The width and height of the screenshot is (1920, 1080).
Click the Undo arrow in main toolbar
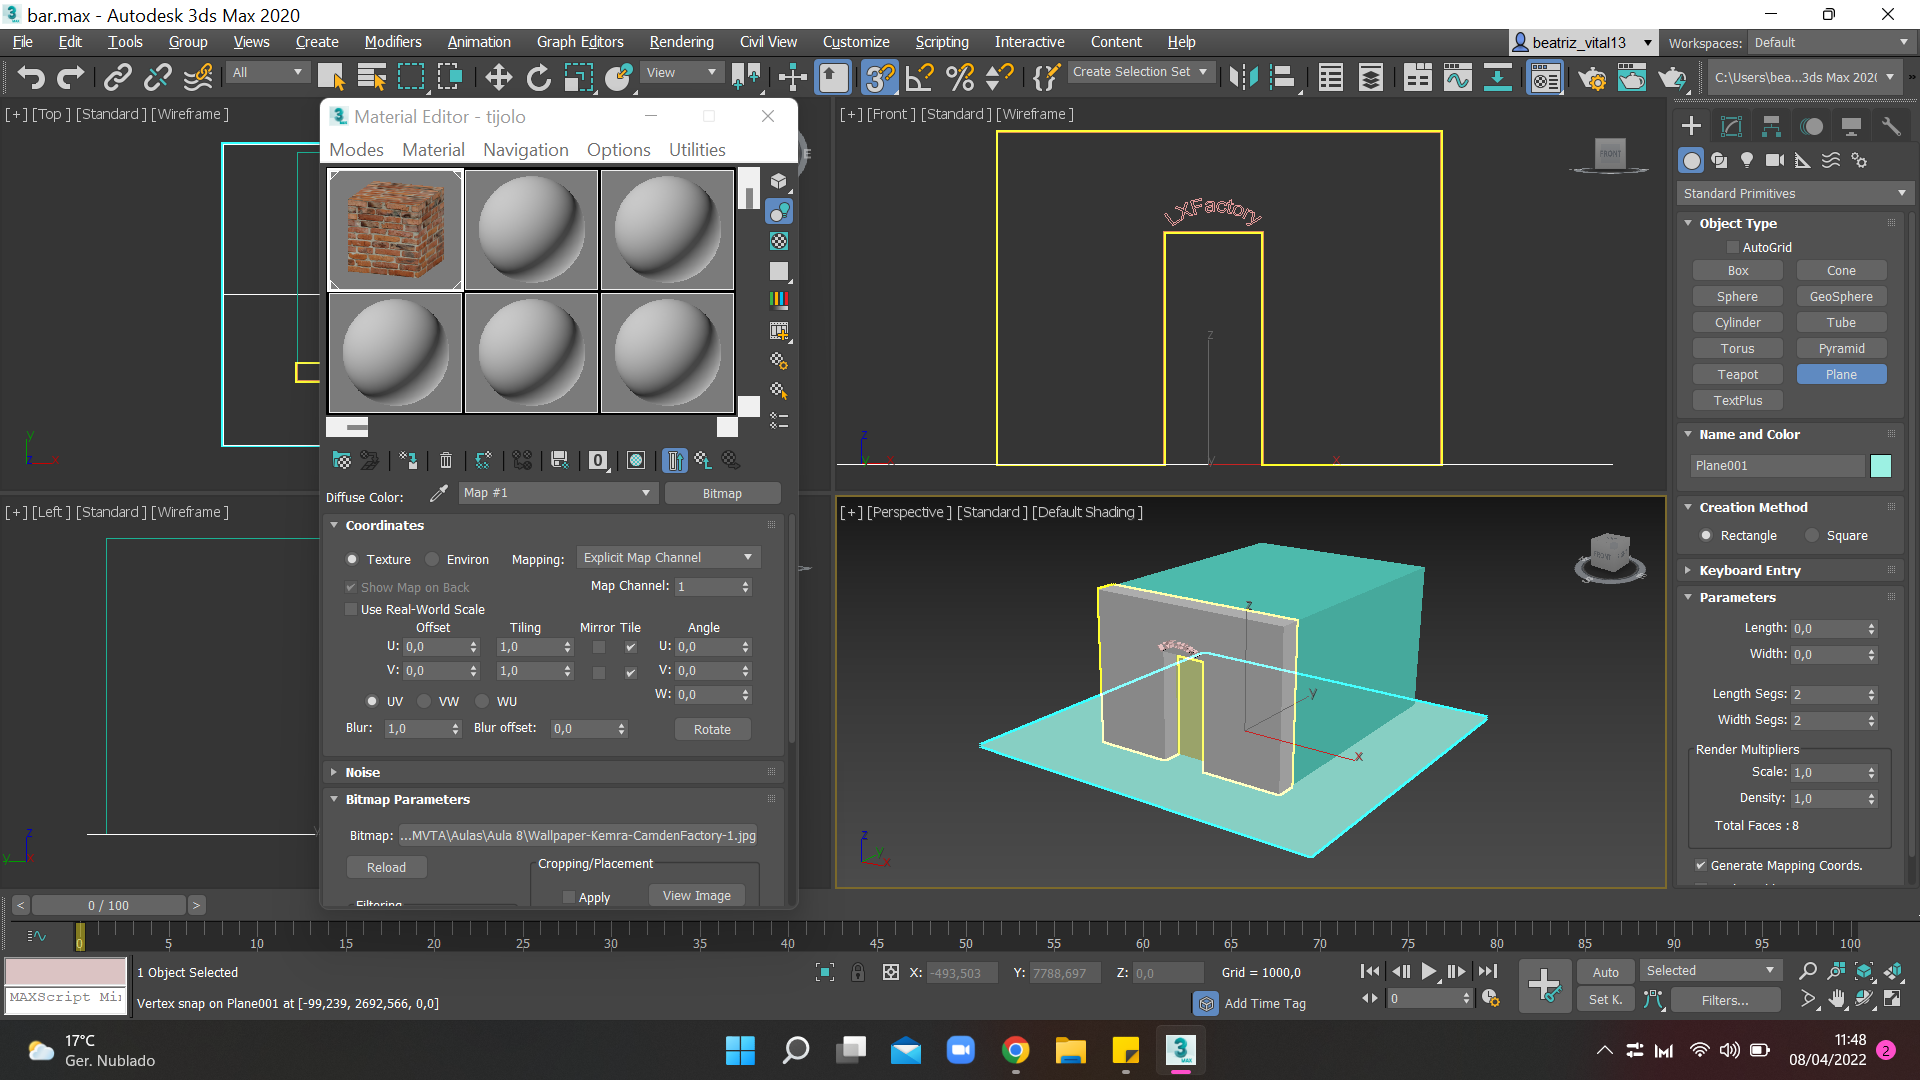click(x=30, y=76)
